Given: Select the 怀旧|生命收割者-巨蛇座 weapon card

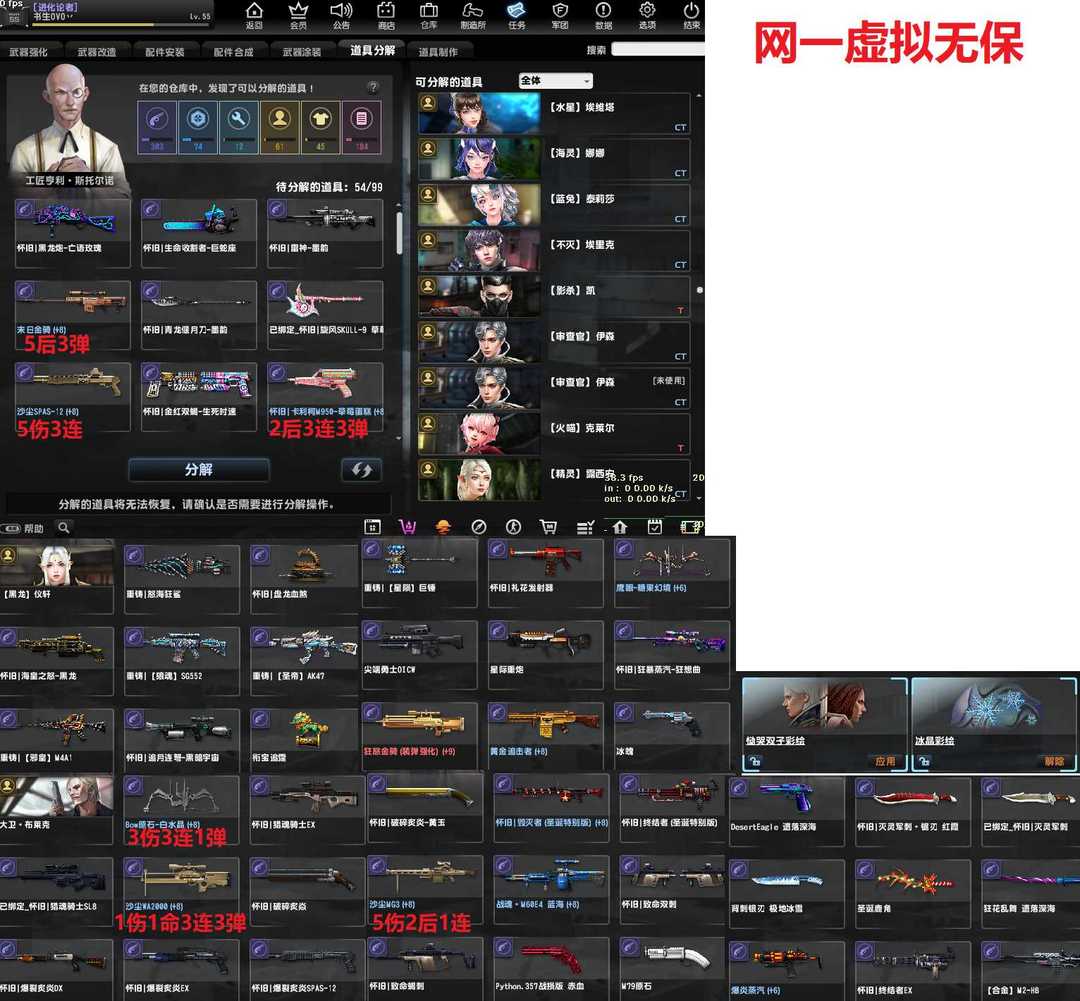Looking at the screenshot, I should click(198, 233).
